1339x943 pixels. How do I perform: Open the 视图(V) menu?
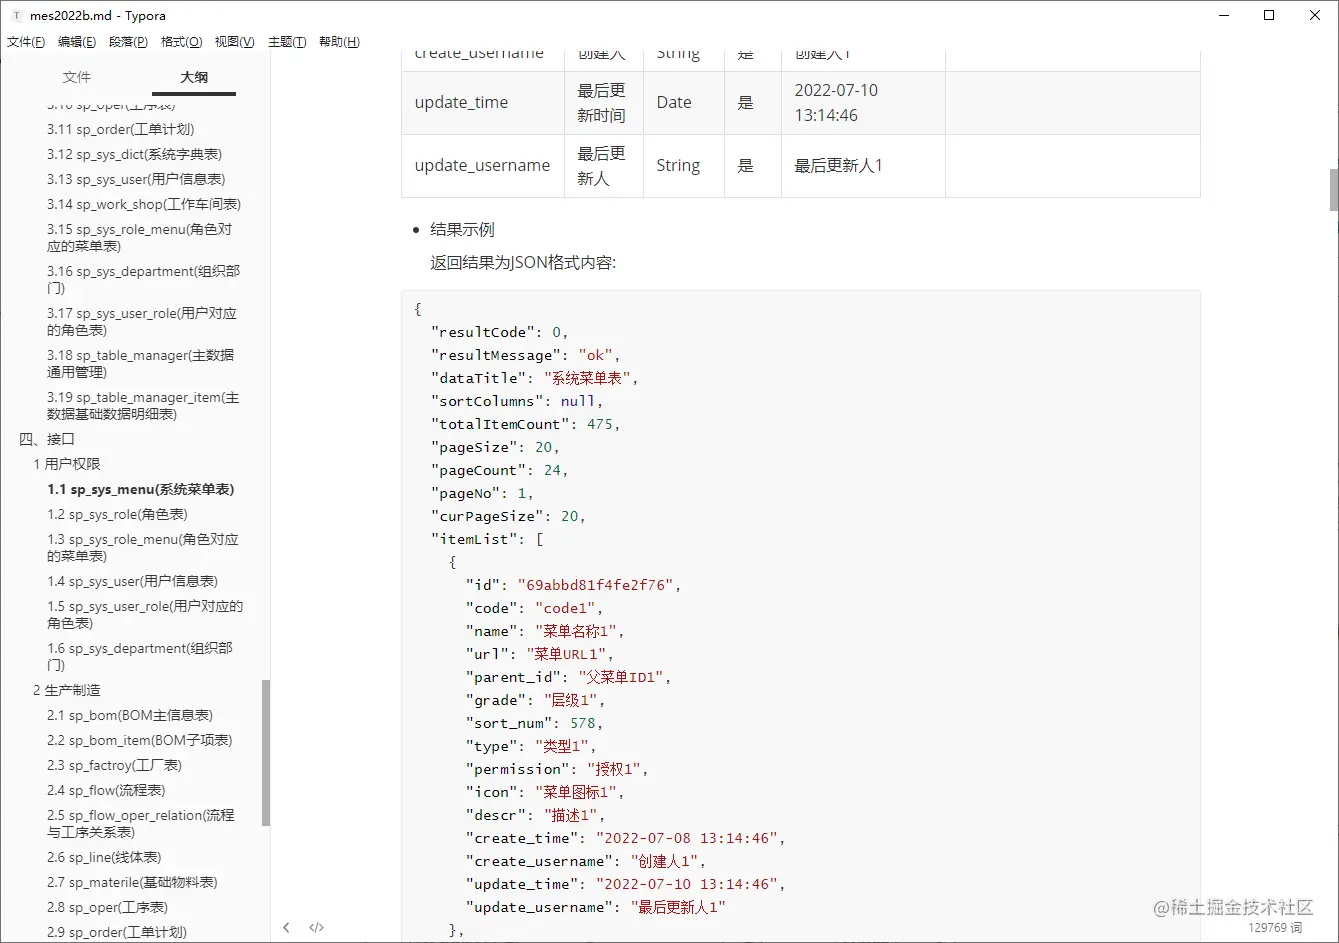pos(234,42)
